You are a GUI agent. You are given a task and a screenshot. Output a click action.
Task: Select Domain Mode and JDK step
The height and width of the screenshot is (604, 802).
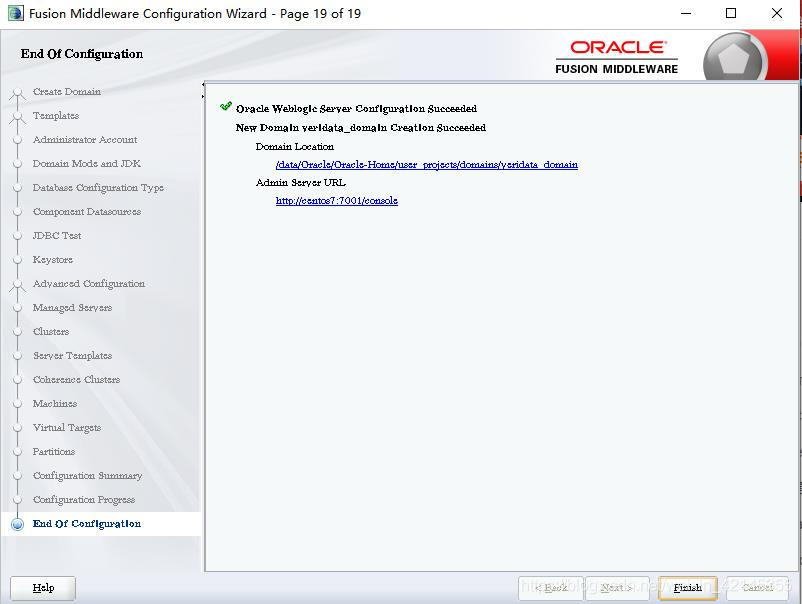tap(86, 164)
